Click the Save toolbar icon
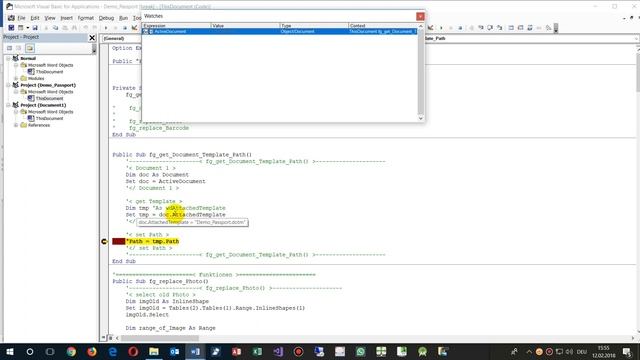The height and width of the screenshot is (360, 640). coord(35,28)
